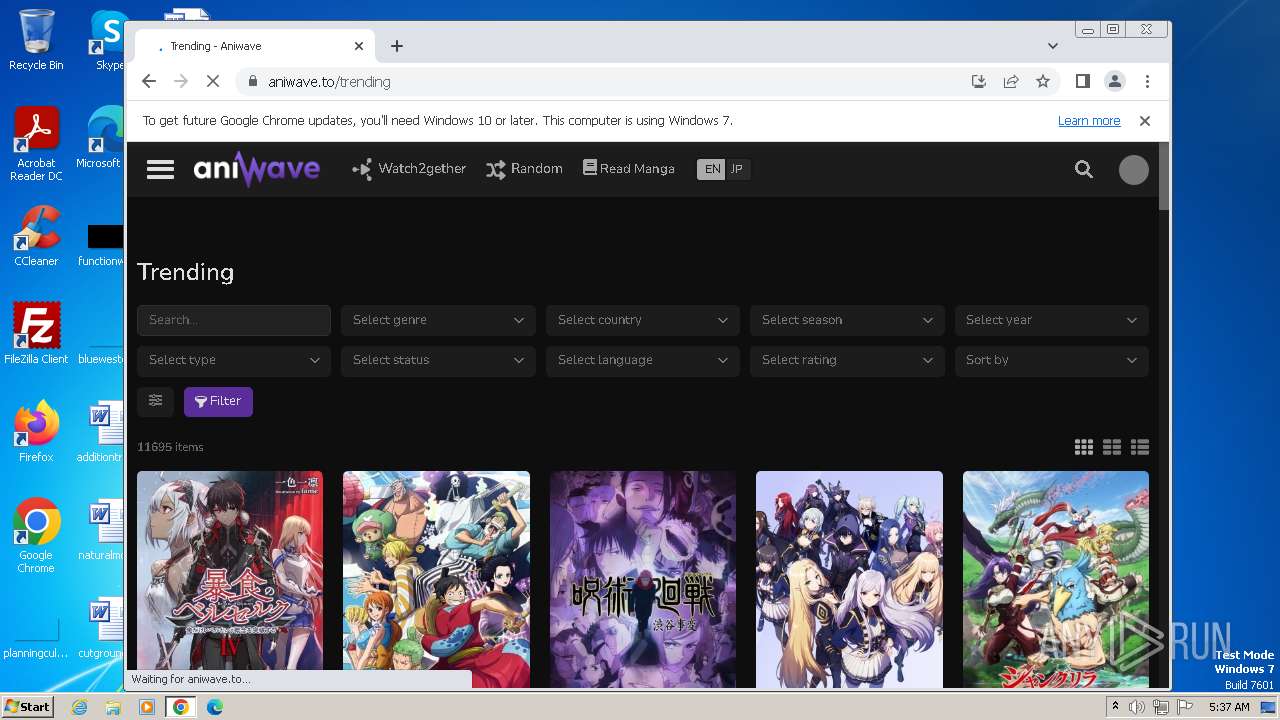The width and height of the screenshot is (1280, 720).
Task: Expand the Select language dropdown
Action: pos(643,360)
